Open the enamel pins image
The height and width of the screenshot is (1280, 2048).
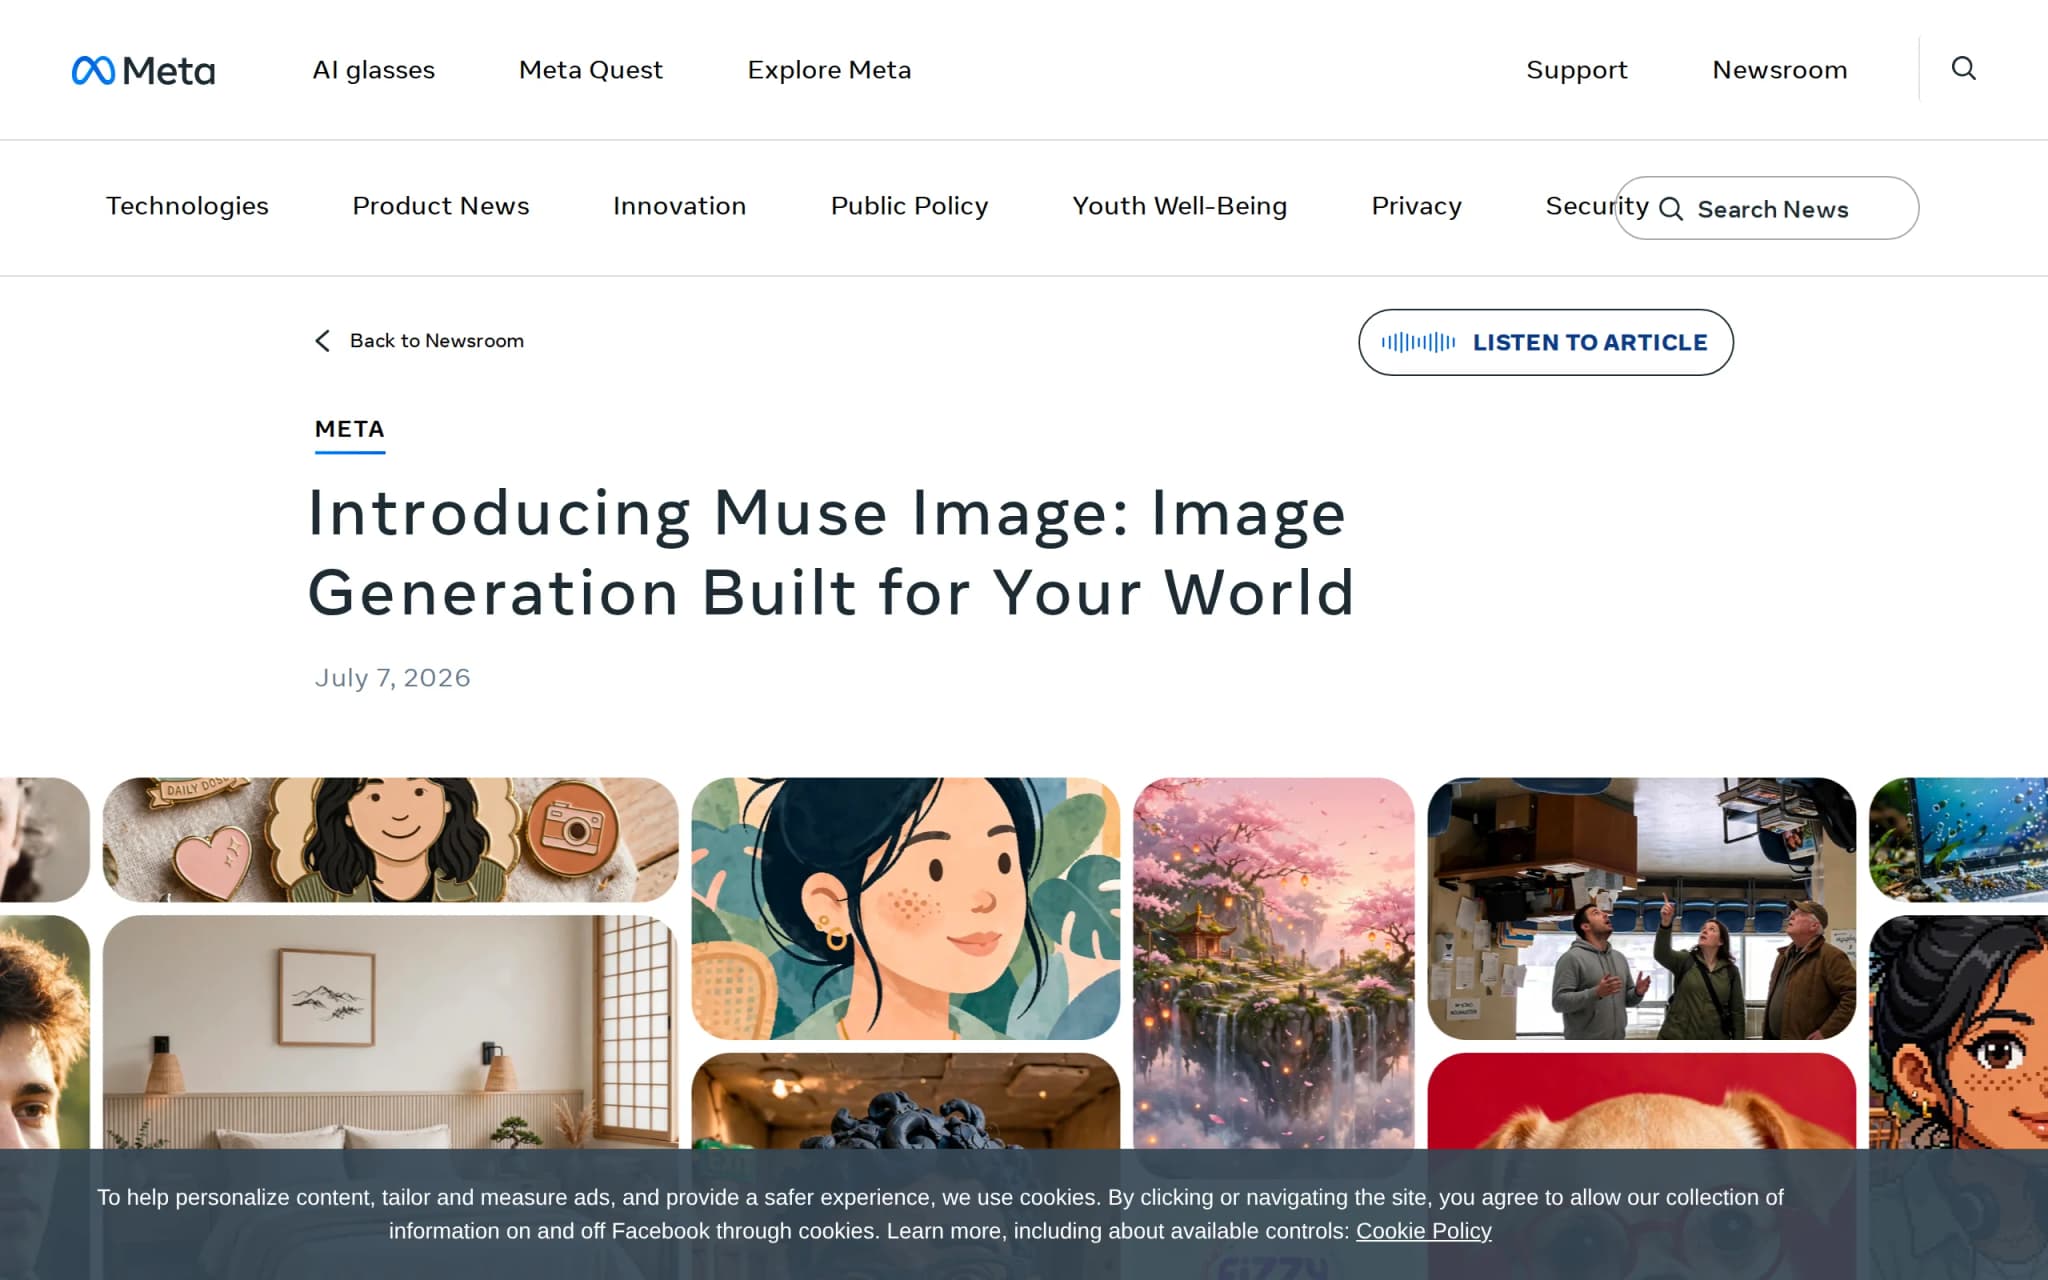coord(390,840)
